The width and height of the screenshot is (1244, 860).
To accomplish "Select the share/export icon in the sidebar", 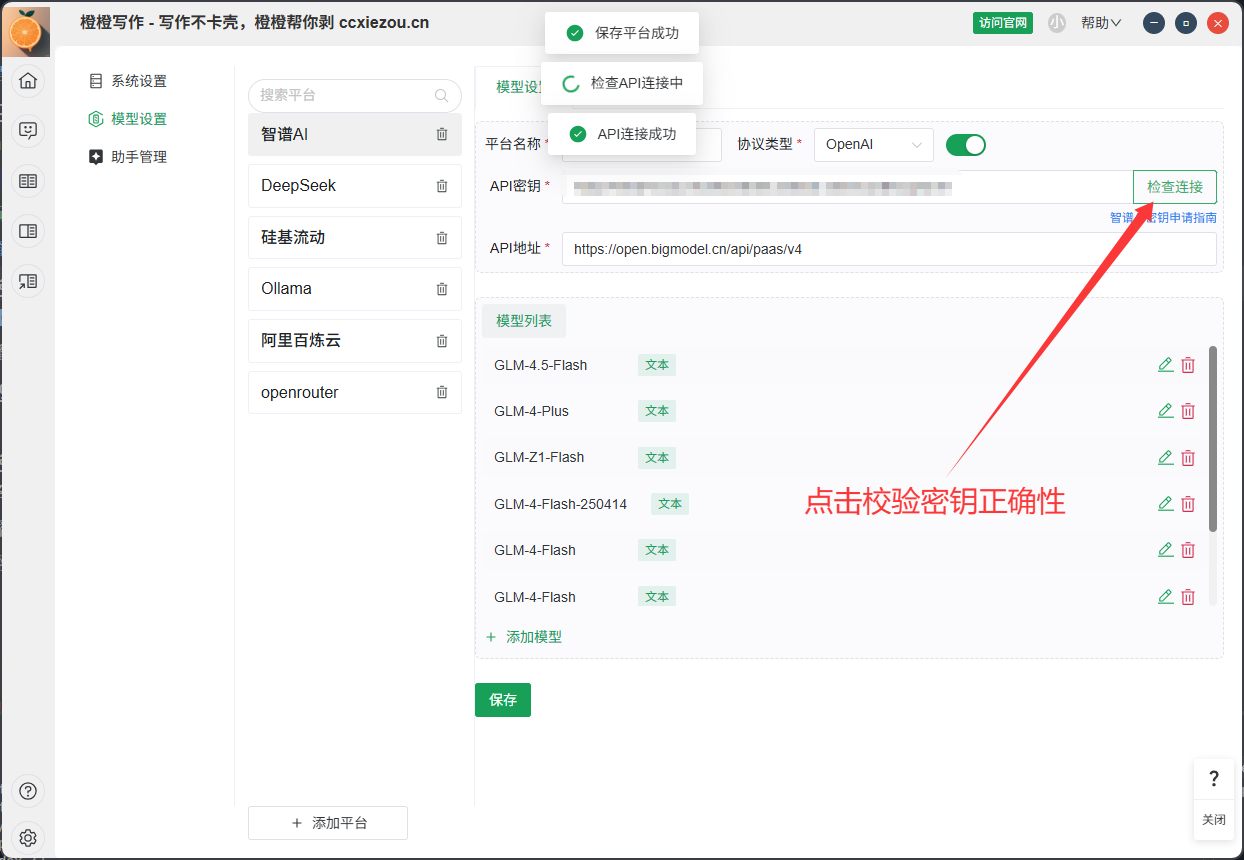I will [x=28, y=281].
